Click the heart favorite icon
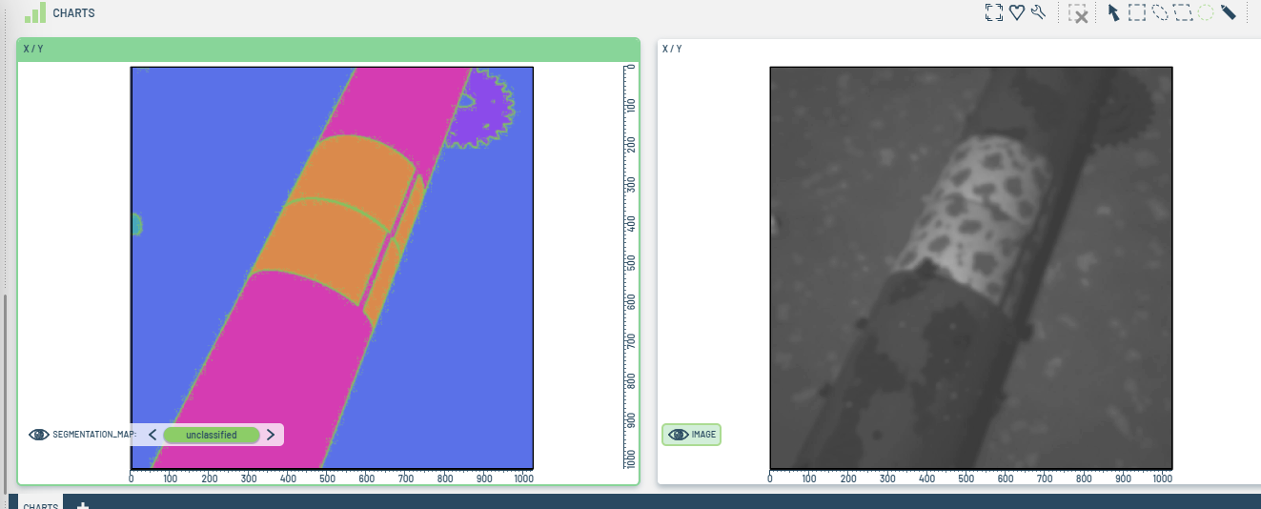Screen dimensions: 1261x509 coord(1016,12)
